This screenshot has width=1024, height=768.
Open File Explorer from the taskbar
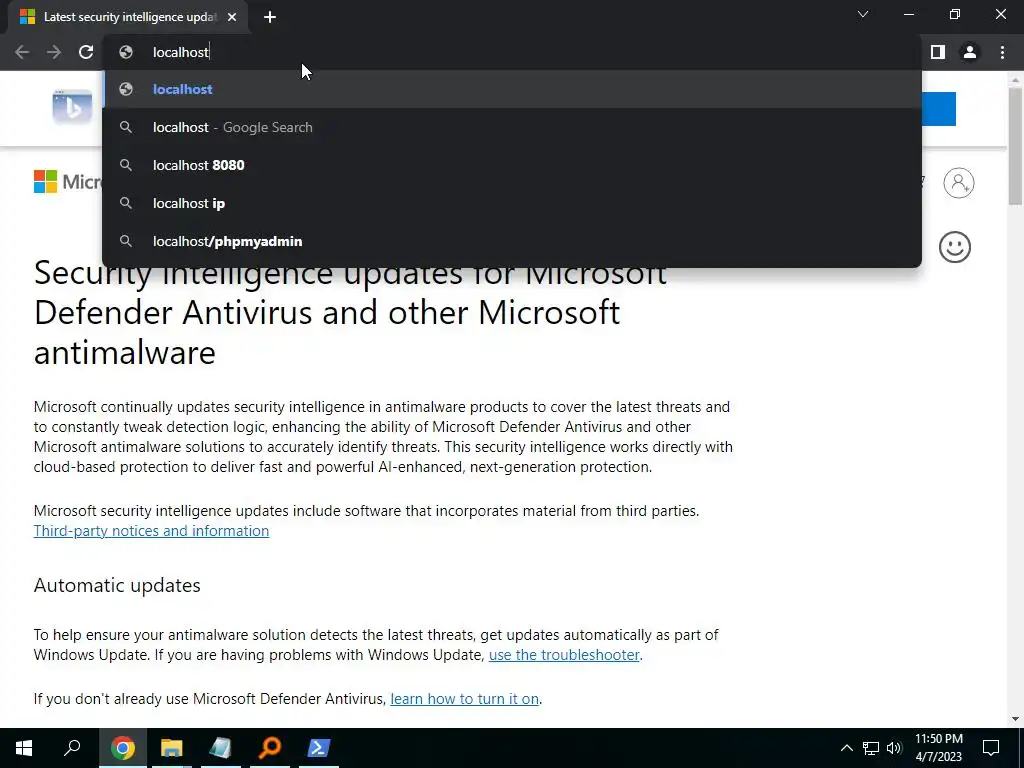click(x=172, y=748)
